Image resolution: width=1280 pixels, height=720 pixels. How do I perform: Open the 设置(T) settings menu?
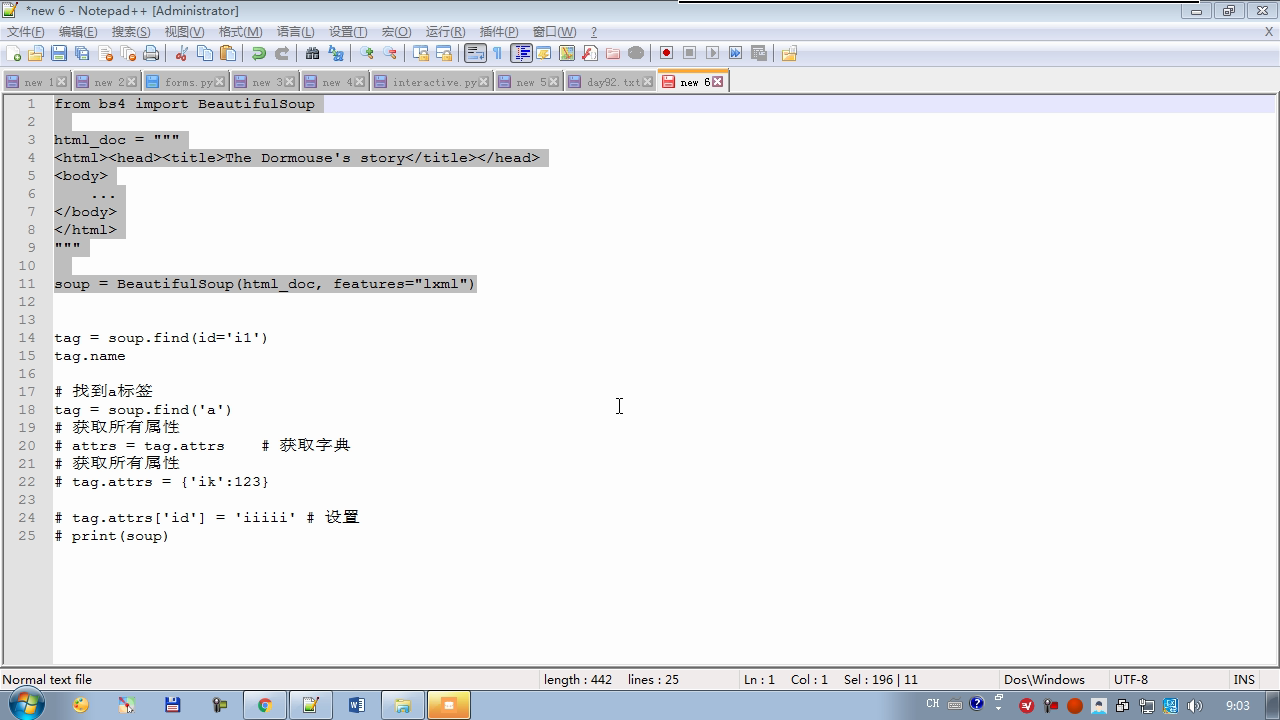pos(348,32)
